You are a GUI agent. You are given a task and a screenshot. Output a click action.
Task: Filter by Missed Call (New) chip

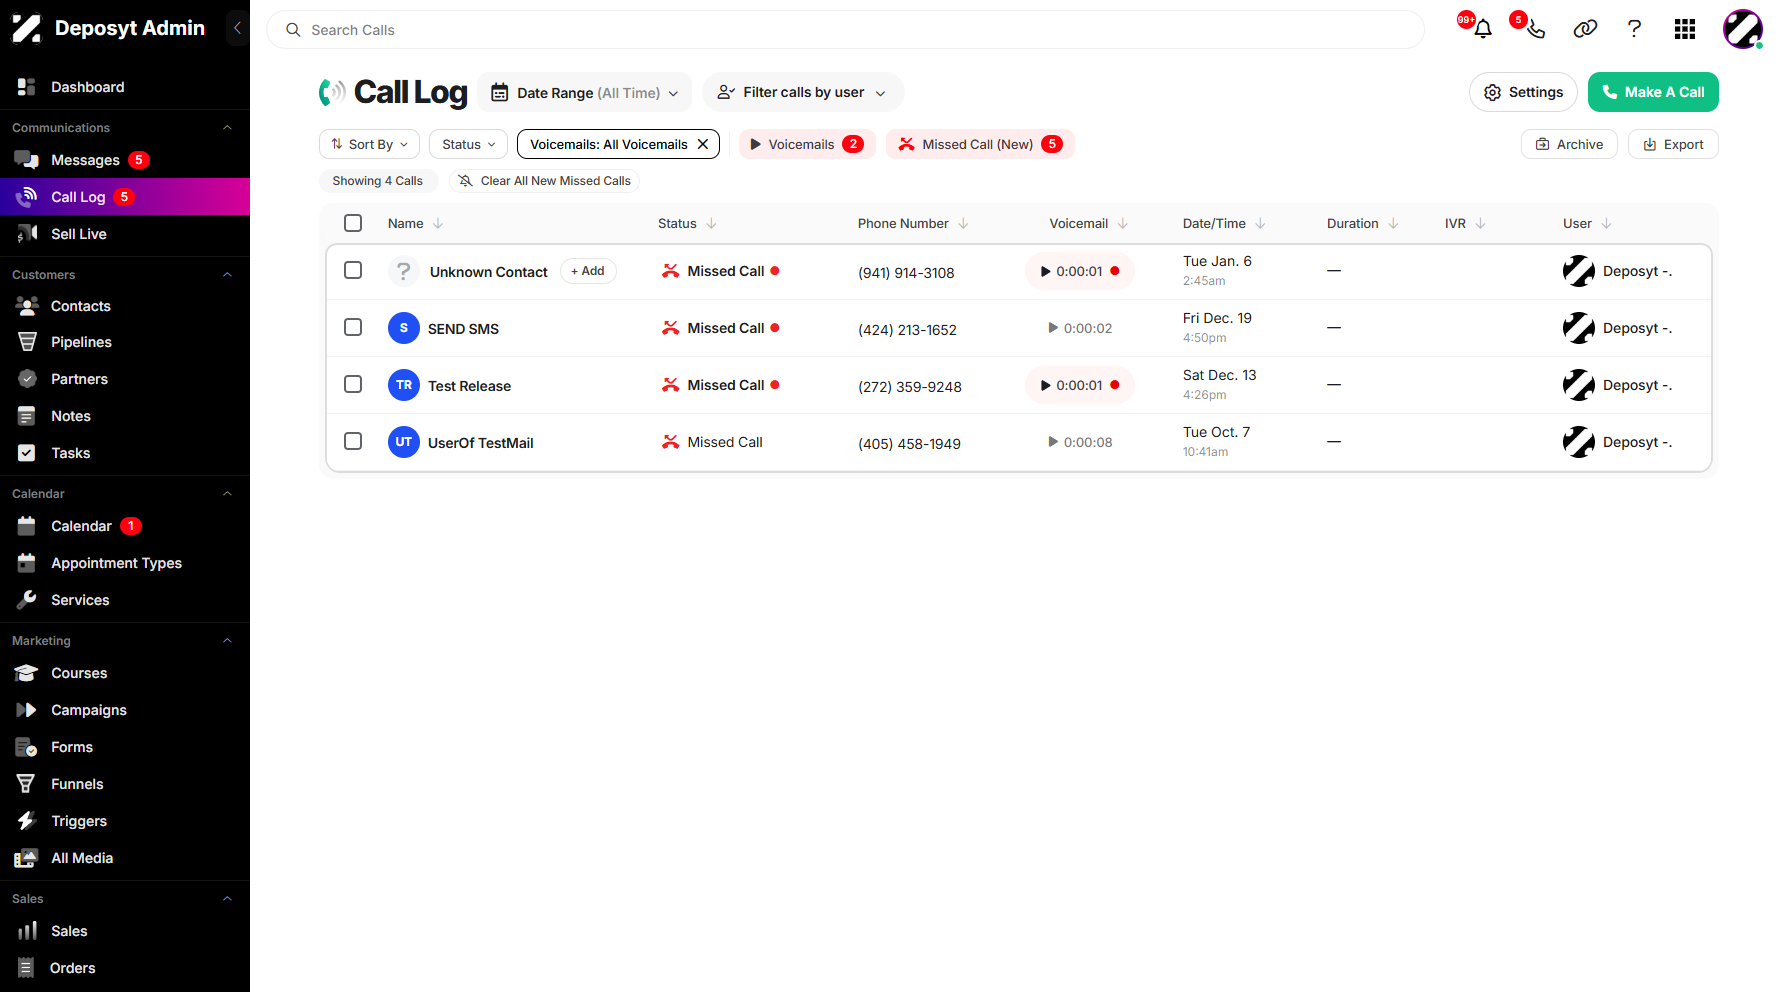click(980, 144)
